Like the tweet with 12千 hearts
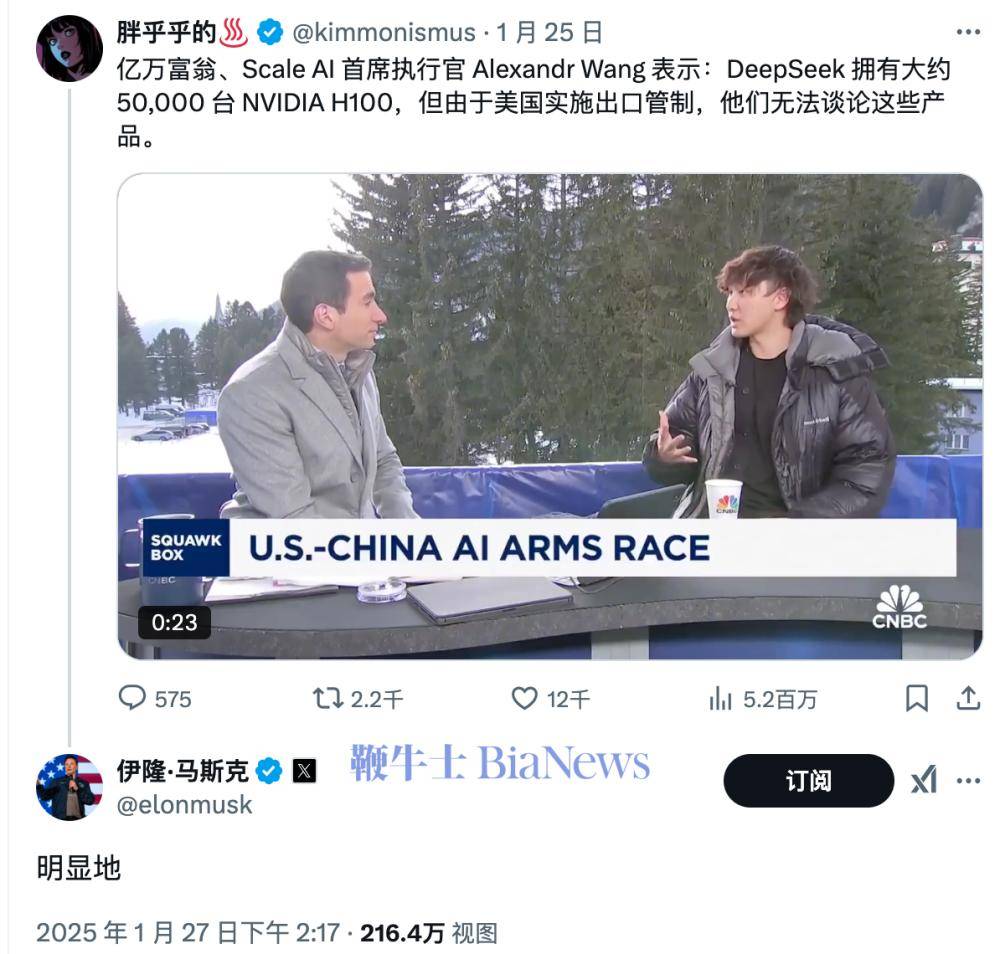Image resolution: width=1000 pixels, height=954 pixels. pyautogui.click(x=524, y=698)
